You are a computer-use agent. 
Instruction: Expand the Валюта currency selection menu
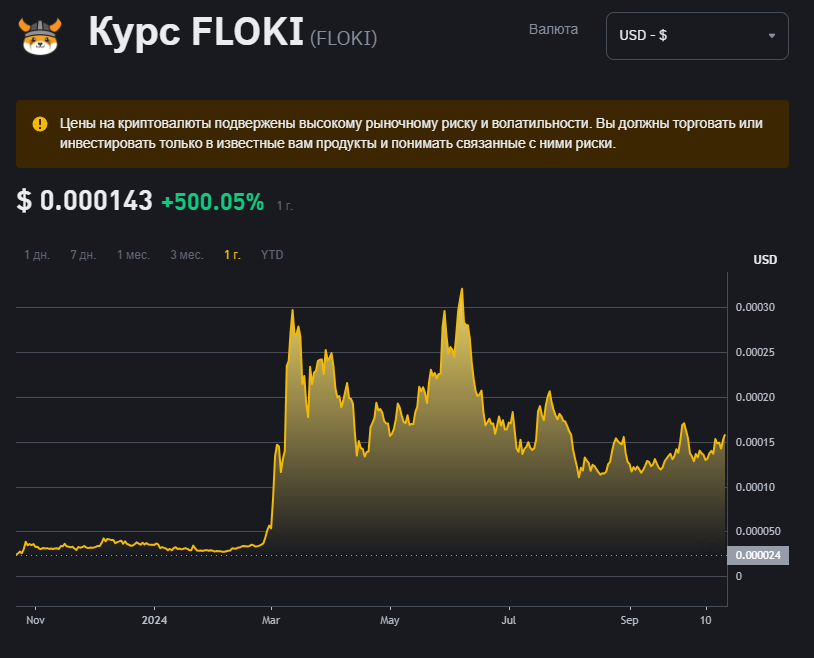[697, 35]
